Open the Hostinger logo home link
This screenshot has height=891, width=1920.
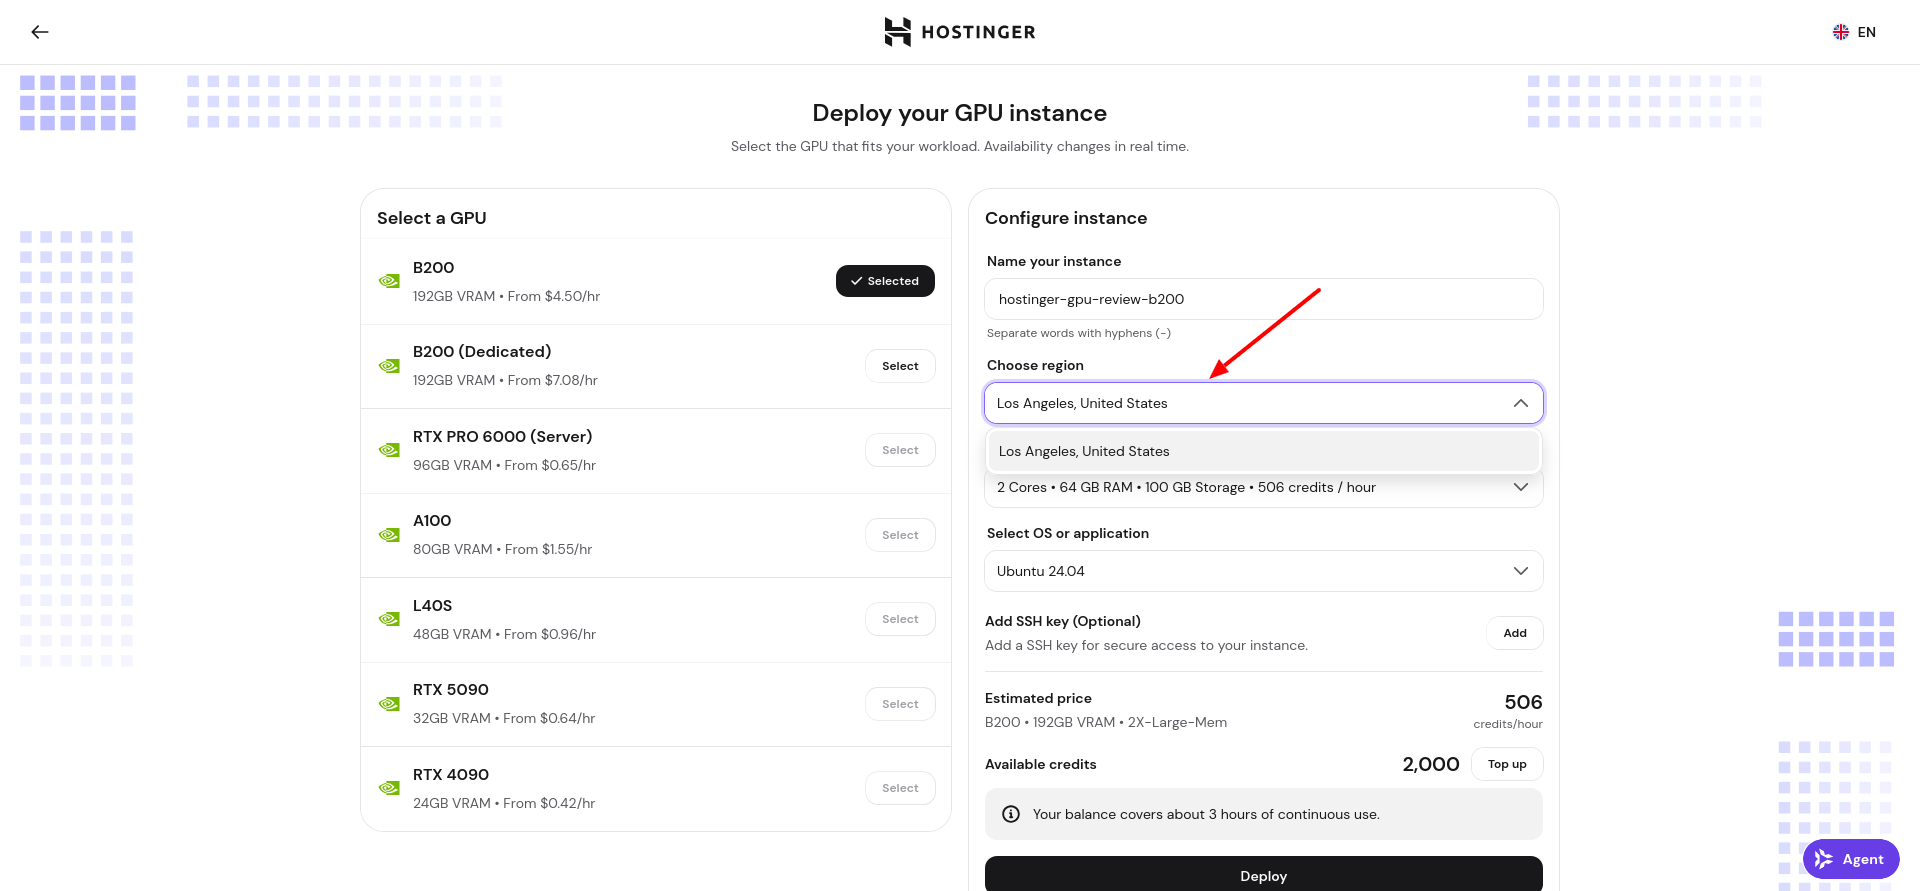pos(960,32)
